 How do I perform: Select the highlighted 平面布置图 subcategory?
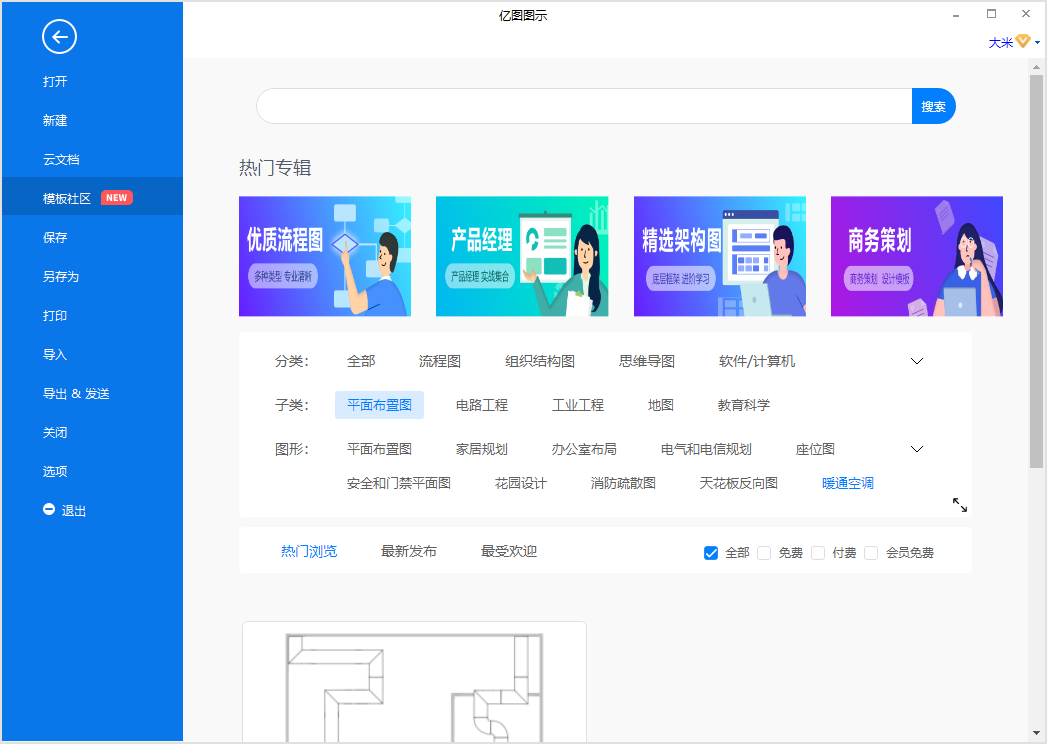pyautogui.click(x=379, y=405)
